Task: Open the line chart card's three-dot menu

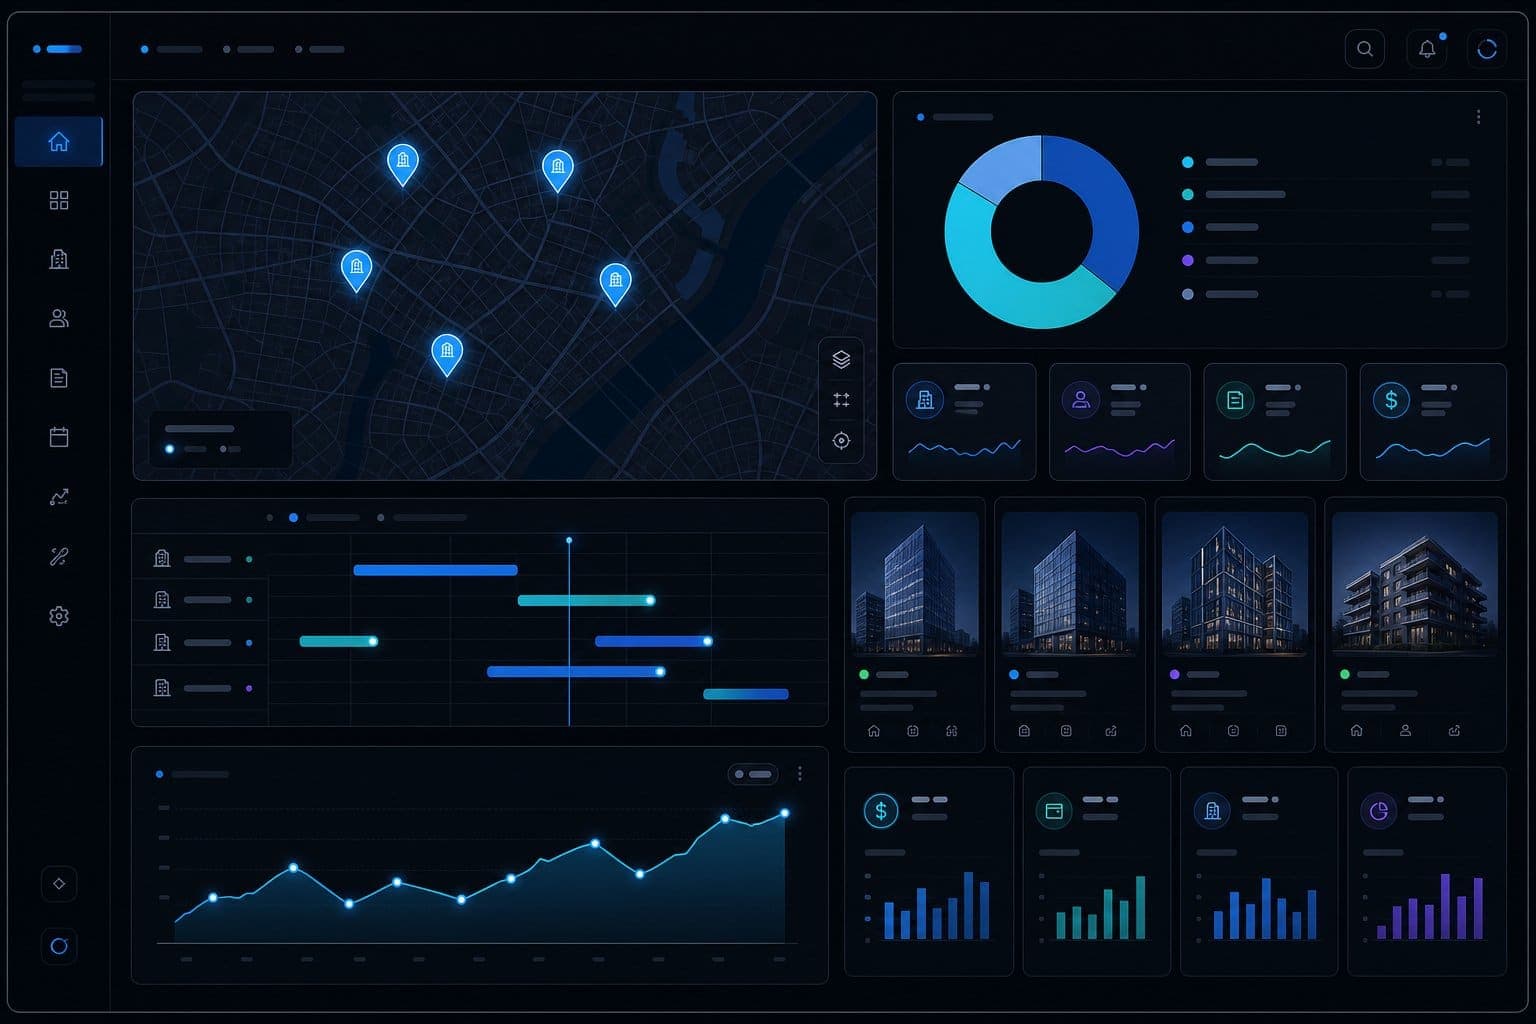Action: (x=799, y=774)
